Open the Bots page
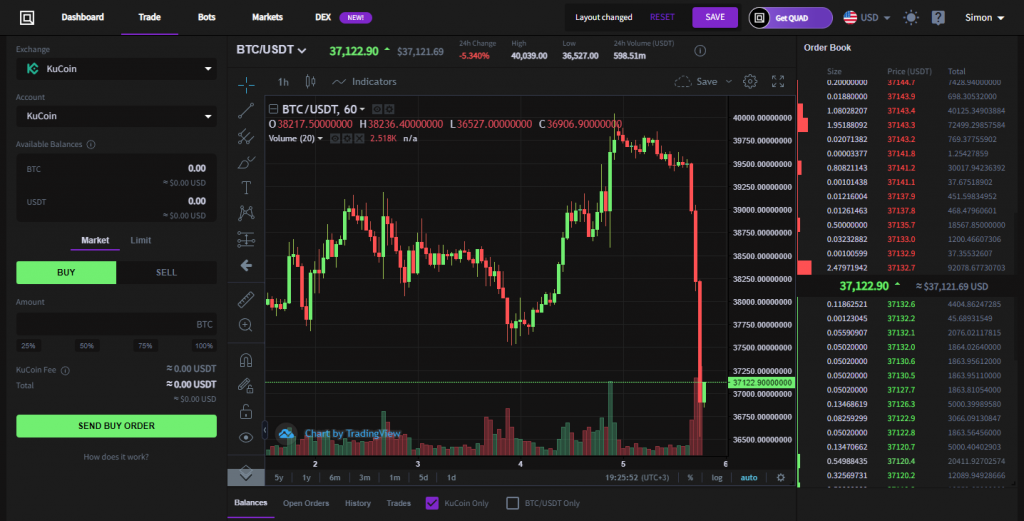Viewport: 1024px width, 521px height. pyautogui.click(x=206, y=17)
